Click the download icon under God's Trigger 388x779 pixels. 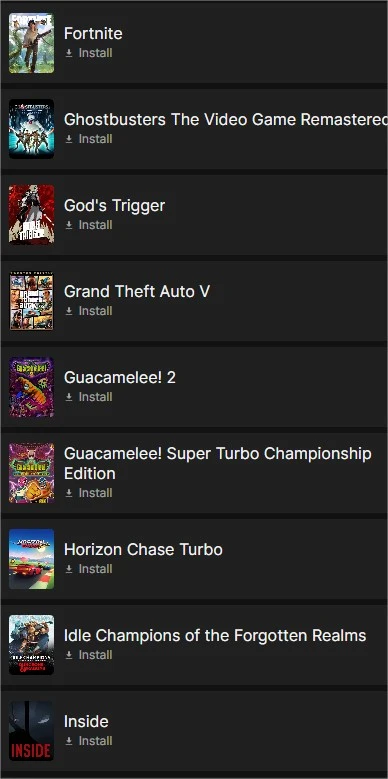[69, 225]
